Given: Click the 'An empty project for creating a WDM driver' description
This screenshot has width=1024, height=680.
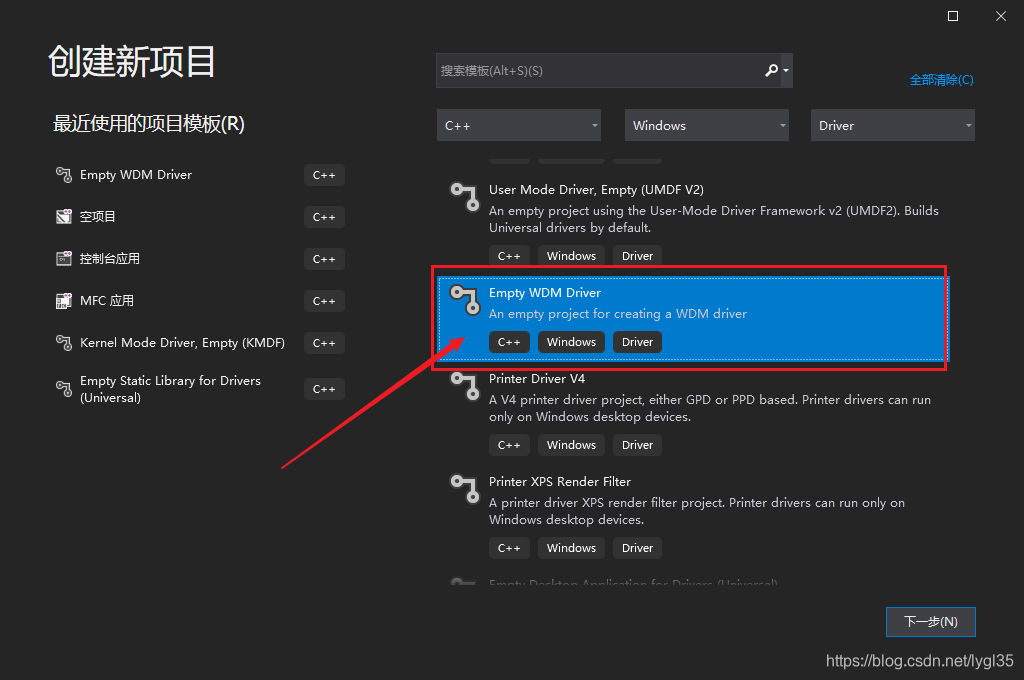Looking at the screenshot, I should pos(618,314).
